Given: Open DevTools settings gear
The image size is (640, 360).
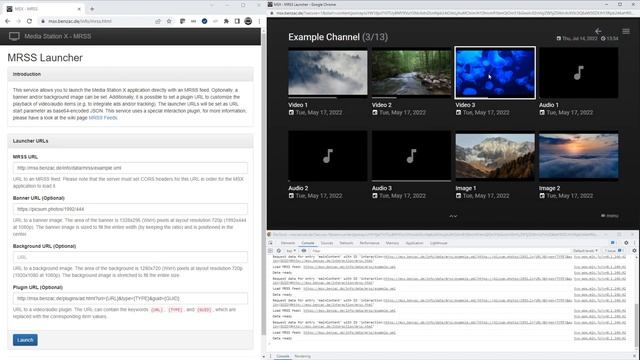Looking at the screenshot, I should pos(626,243).
